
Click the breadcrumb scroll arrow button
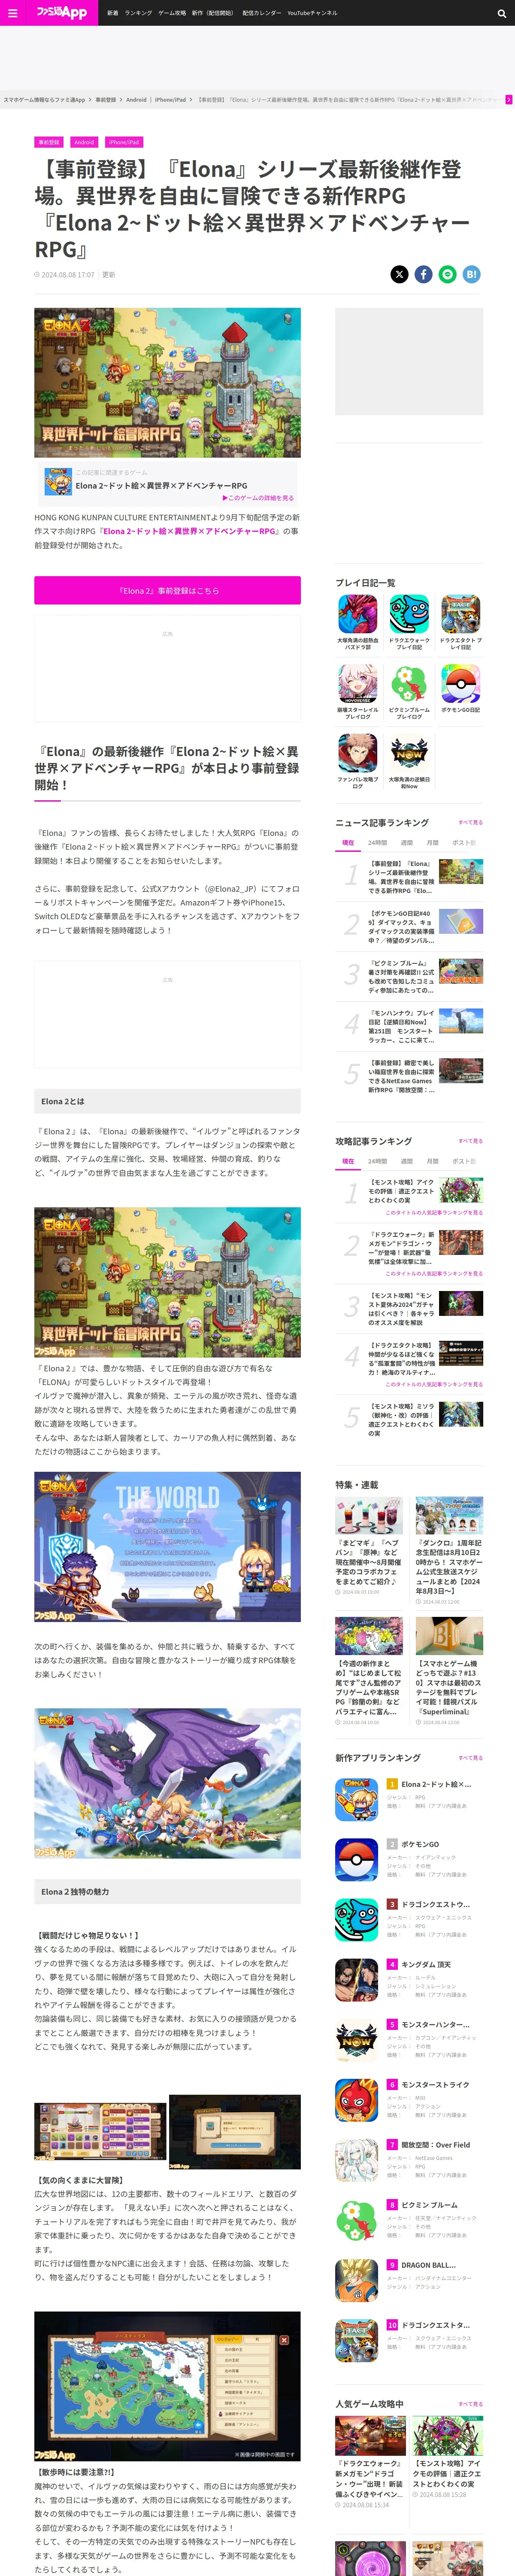(x=509, y=100)
